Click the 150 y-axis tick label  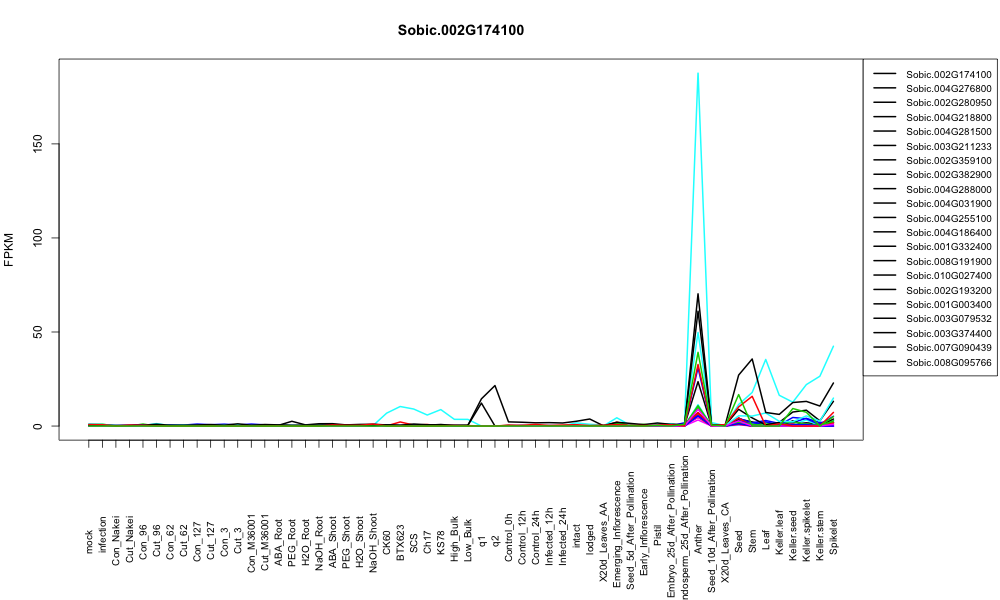[x=38, y=144]
